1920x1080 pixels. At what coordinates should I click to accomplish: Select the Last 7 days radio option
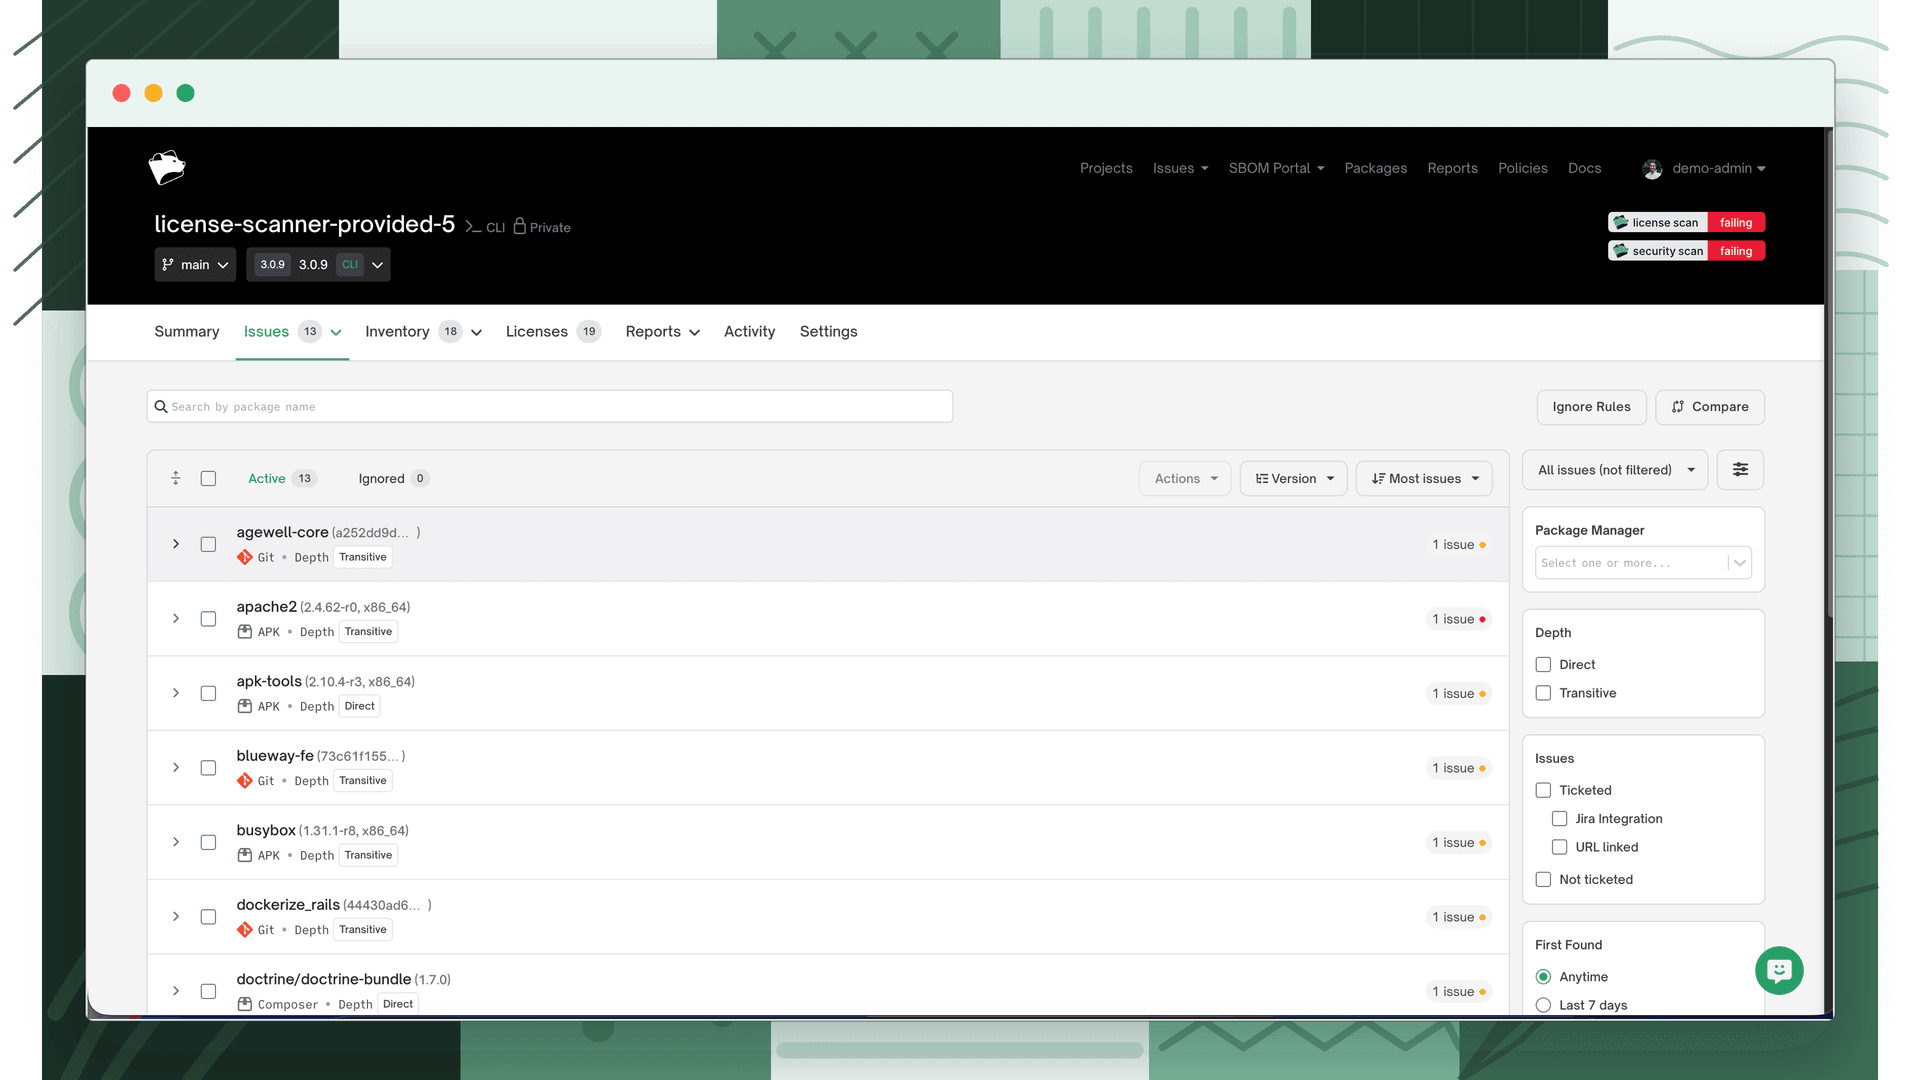pyautogui.click(x=1543, y=1005)
